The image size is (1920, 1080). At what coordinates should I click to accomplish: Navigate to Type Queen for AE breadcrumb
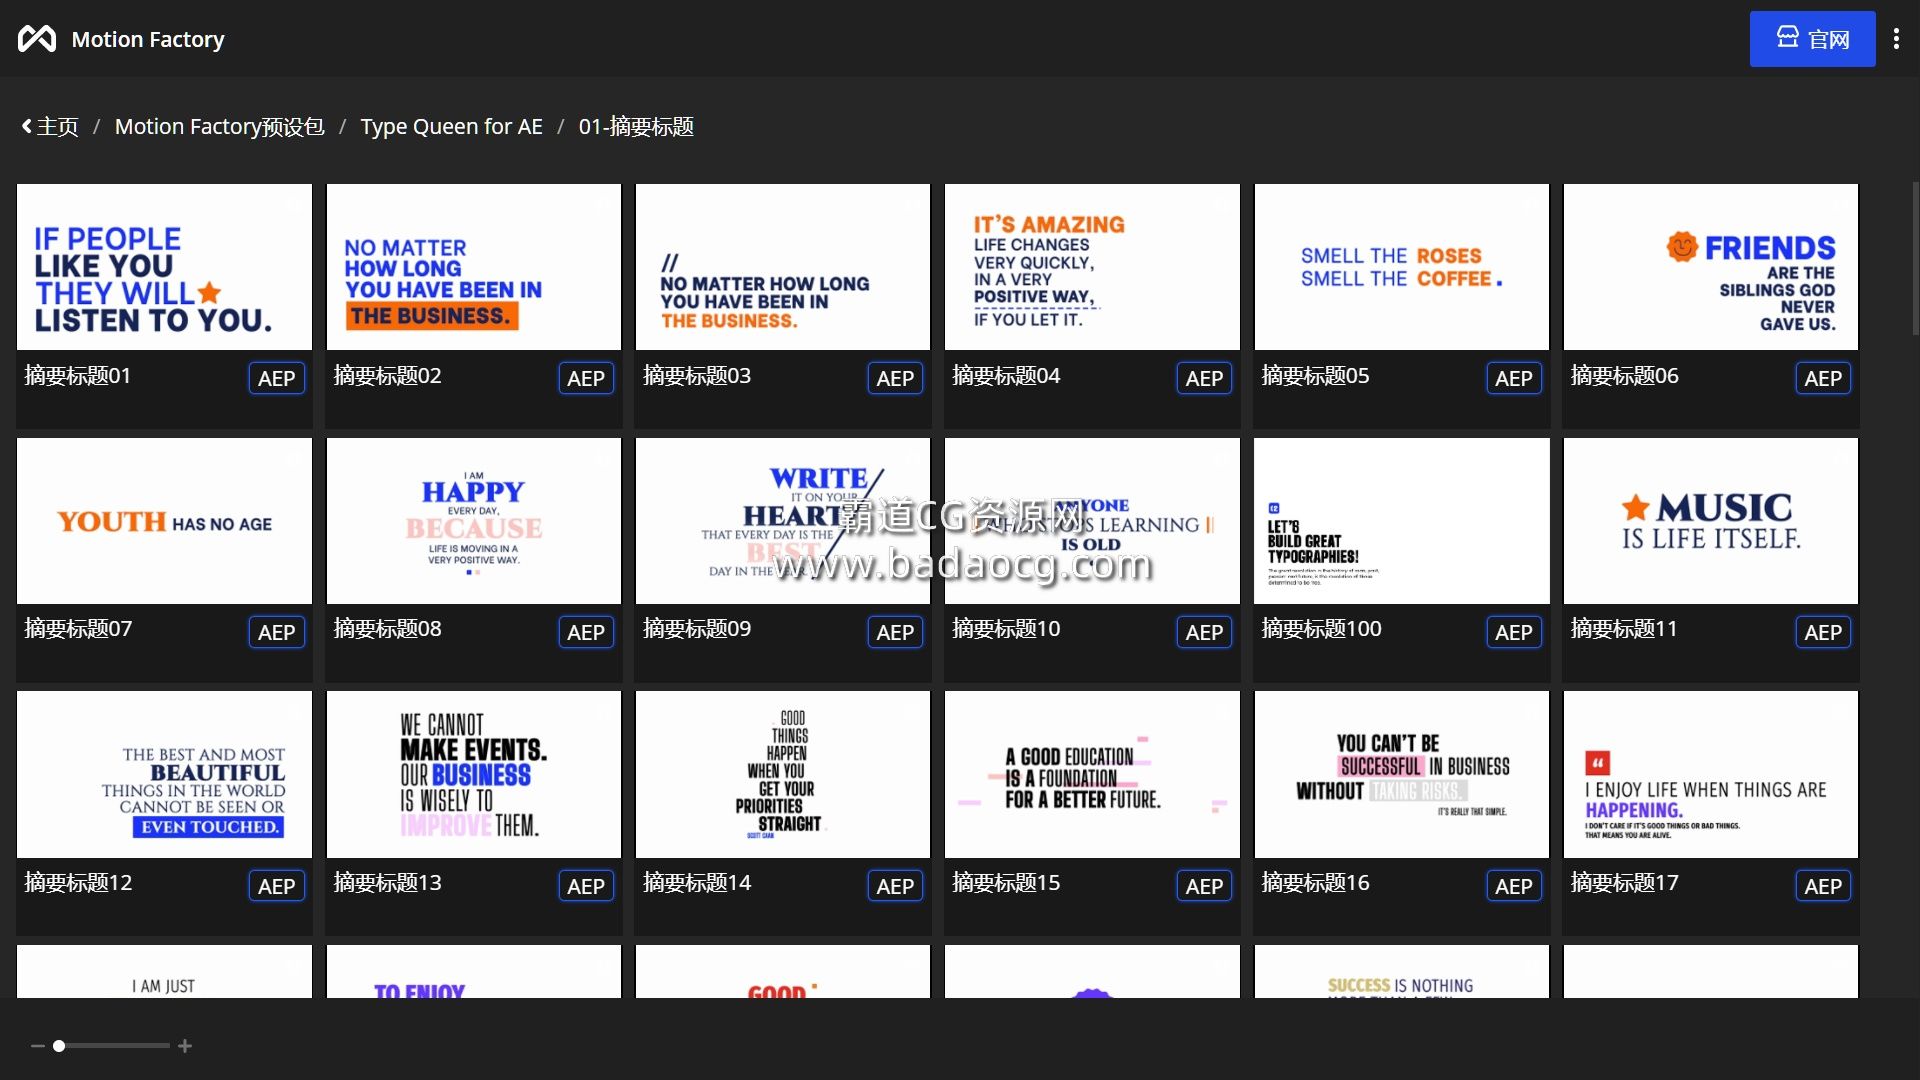point(451,127)
